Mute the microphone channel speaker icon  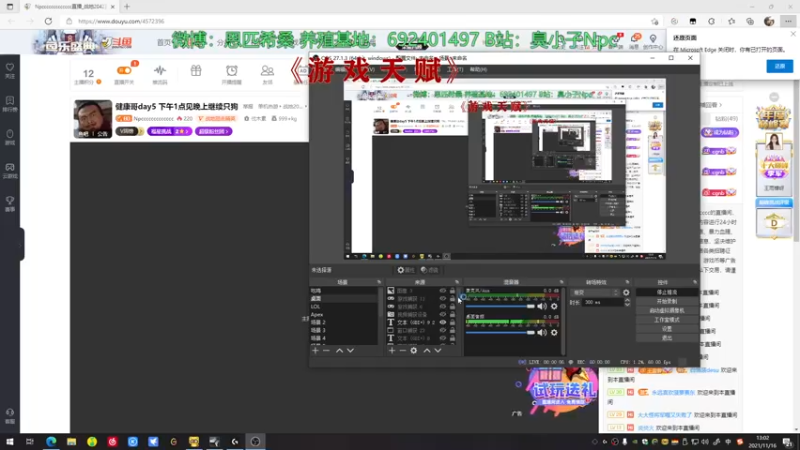tap(542, 306)
